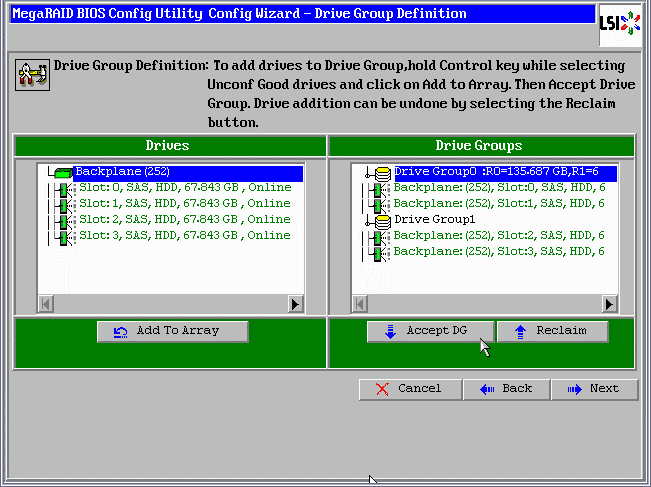Go to the Next wizard step

pyautogui.click(x=594, y=389)
